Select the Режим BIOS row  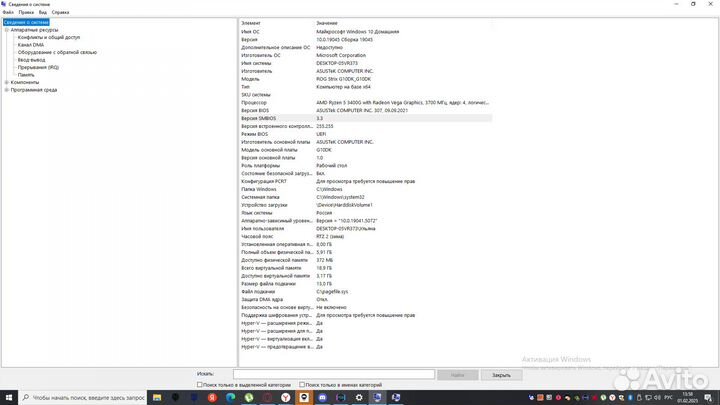tap(366, 134)
